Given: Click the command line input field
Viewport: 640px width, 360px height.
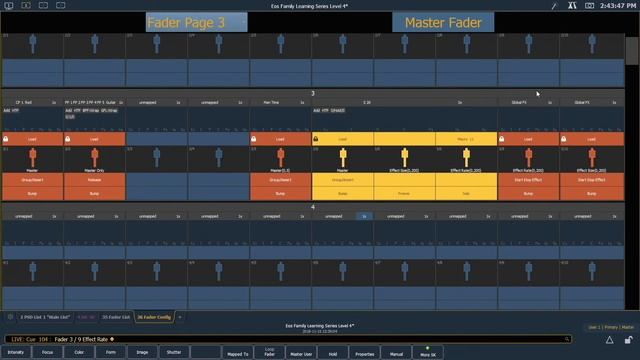Looking at the screenshot, I should tap(288, 339).
